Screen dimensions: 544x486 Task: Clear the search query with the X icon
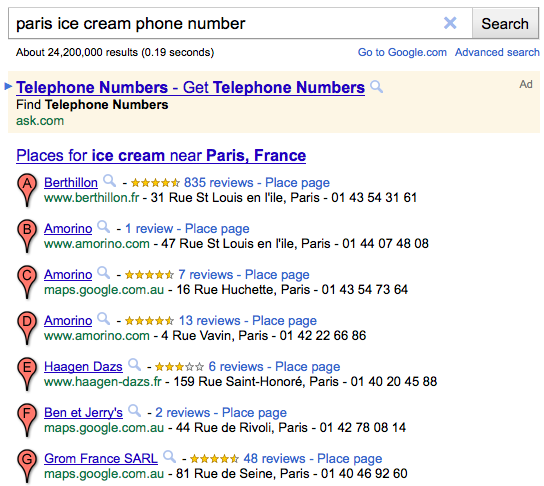[x=450, y=23]
